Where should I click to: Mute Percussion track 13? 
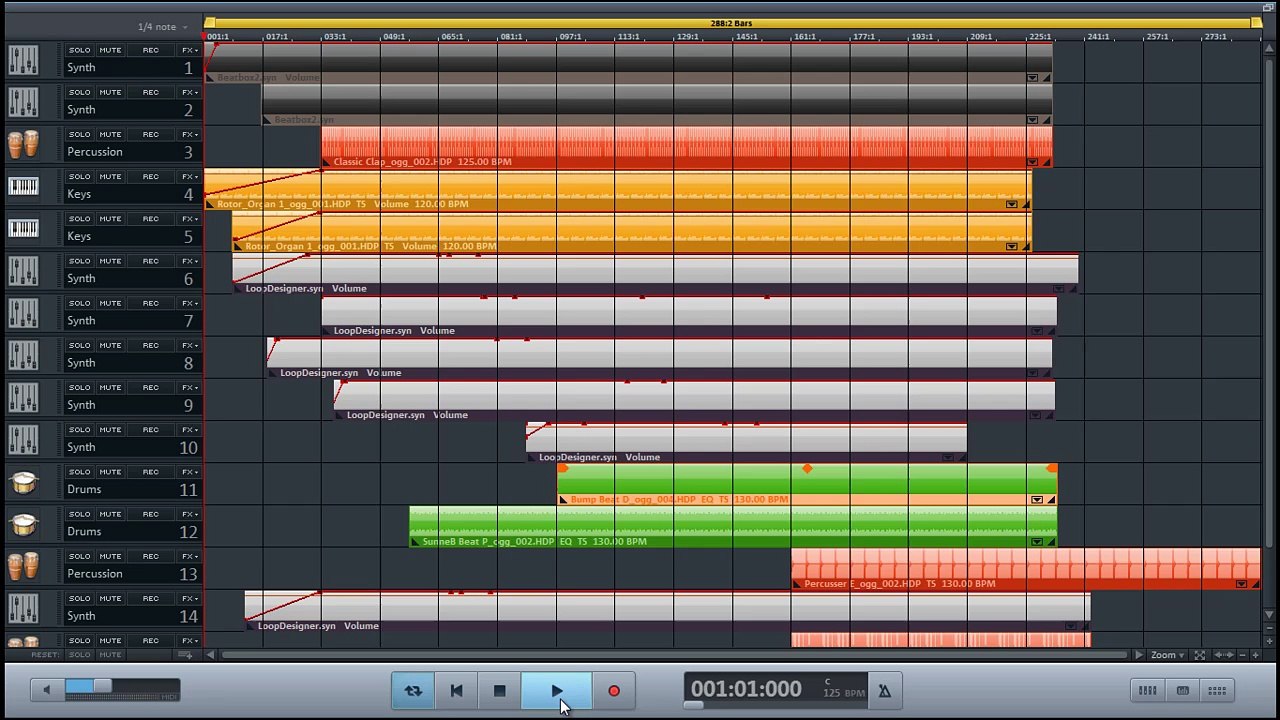[x=110, y=556]
